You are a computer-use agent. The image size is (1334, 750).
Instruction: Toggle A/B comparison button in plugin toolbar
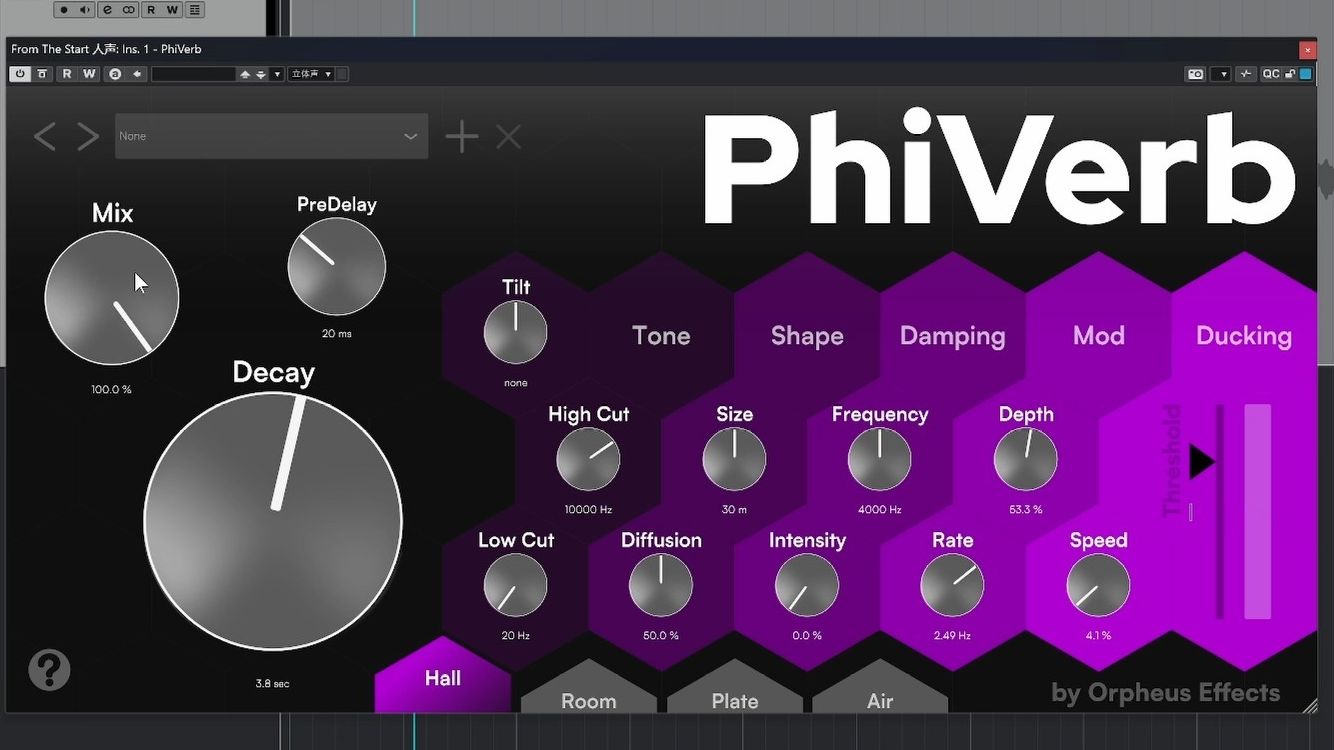[x=115, y=74]
